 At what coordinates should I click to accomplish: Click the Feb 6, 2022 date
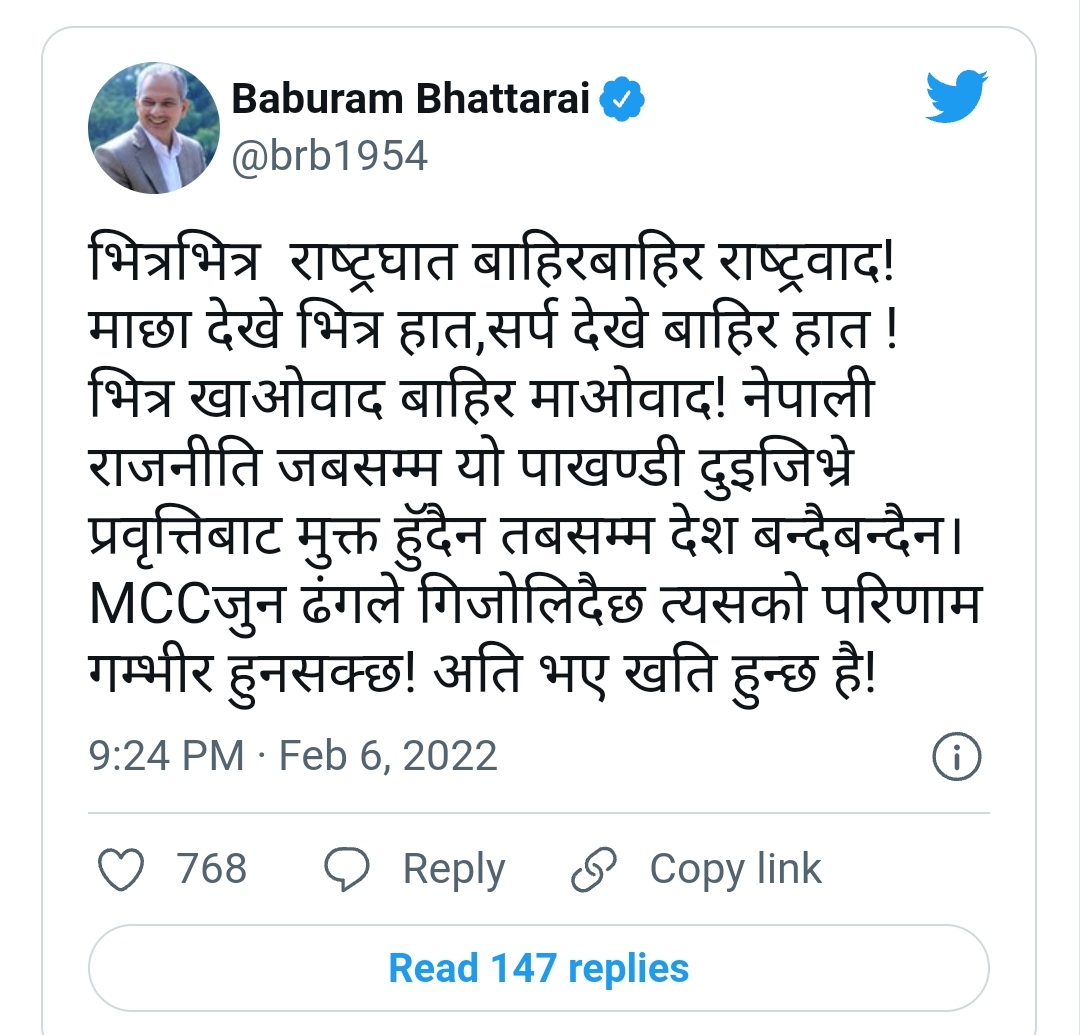click(388, 755)
